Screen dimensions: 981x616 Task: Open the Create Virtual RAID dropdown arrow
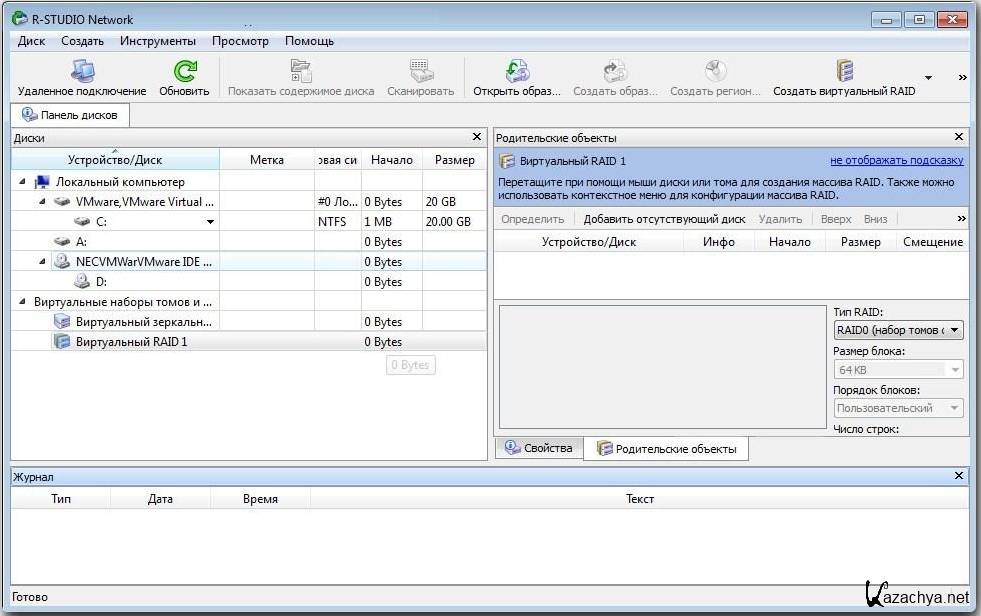928,78
